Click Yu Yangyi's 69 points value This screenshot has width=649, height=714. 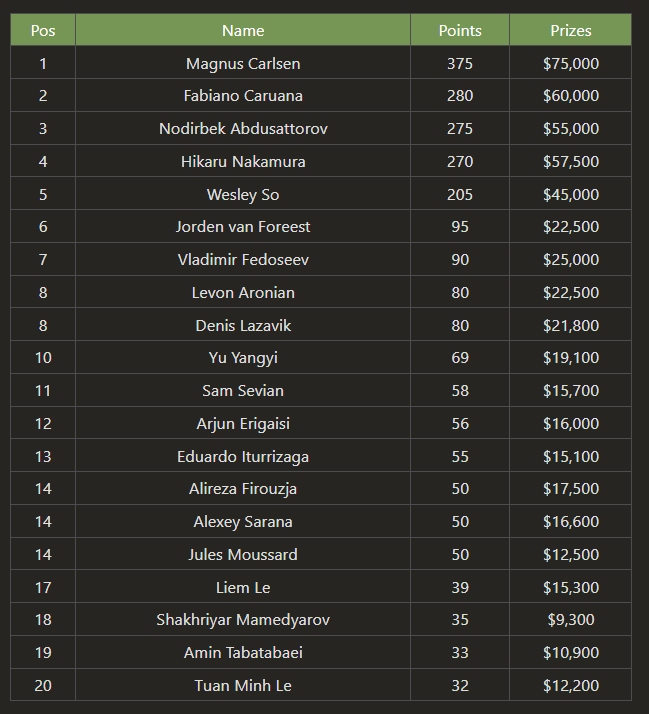tap(460, 358)
